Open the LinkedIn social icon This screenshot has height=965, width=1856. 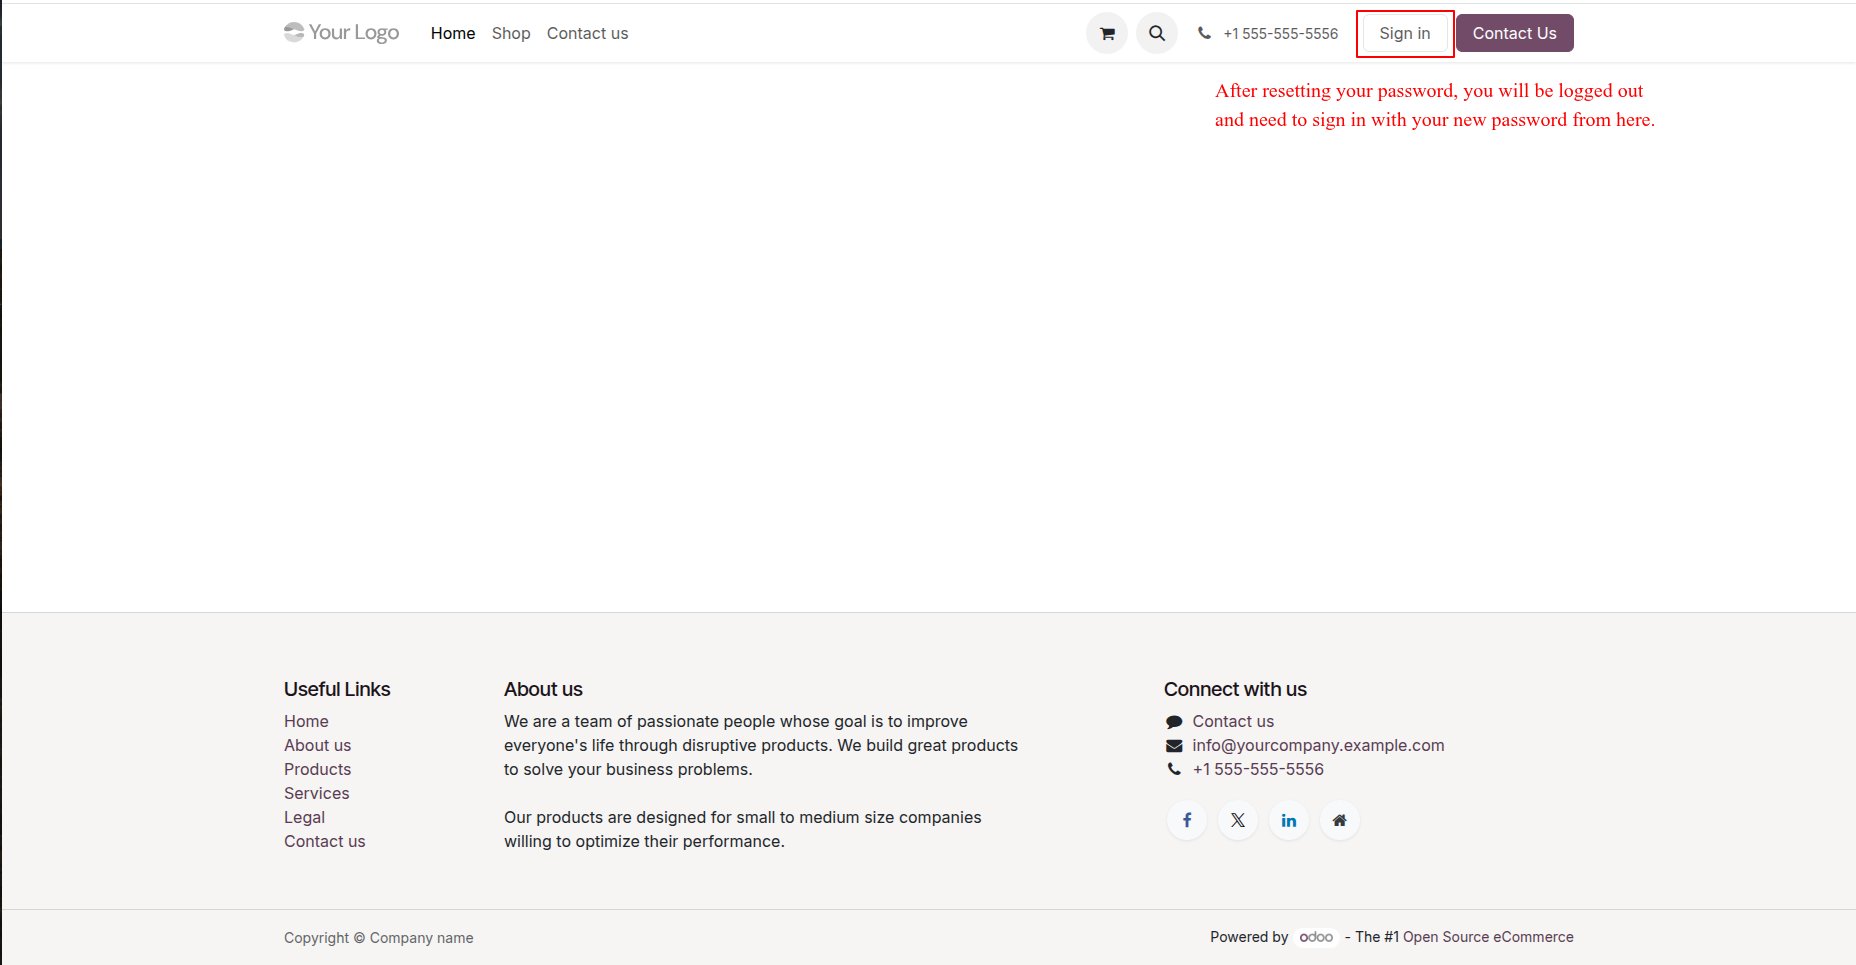(x=1289, y=820)
